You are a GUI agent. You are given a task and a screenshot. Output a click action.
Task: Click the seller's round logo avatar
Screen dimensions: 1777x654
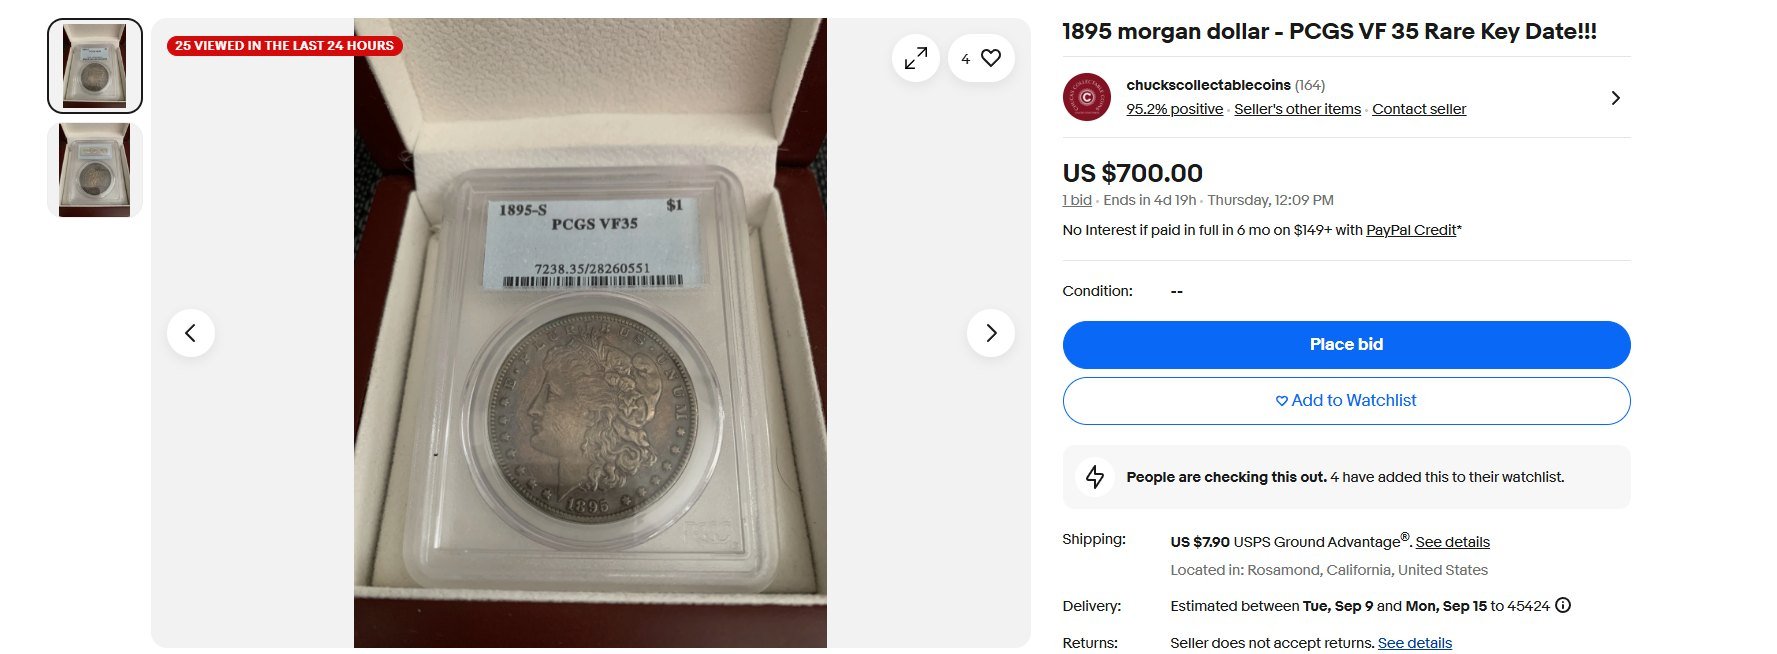pos(1087,97)
